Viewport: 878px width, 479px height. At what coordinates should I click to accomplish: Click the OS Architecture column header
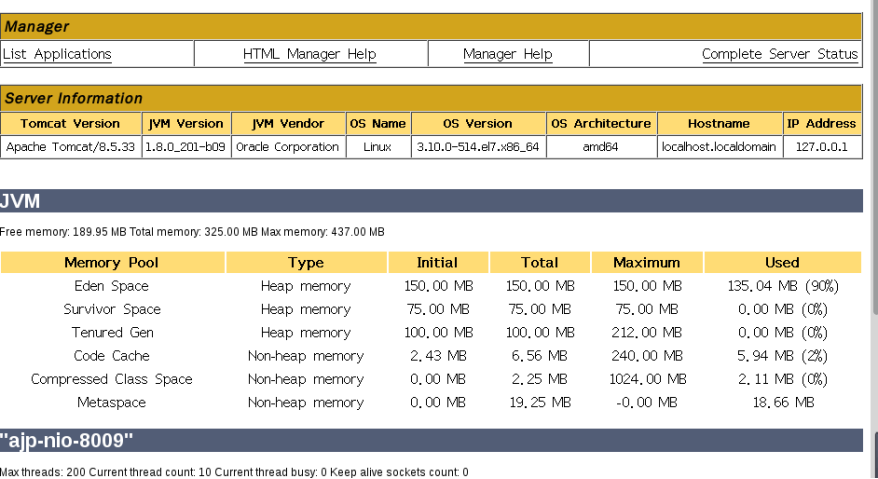click(601, 124)
